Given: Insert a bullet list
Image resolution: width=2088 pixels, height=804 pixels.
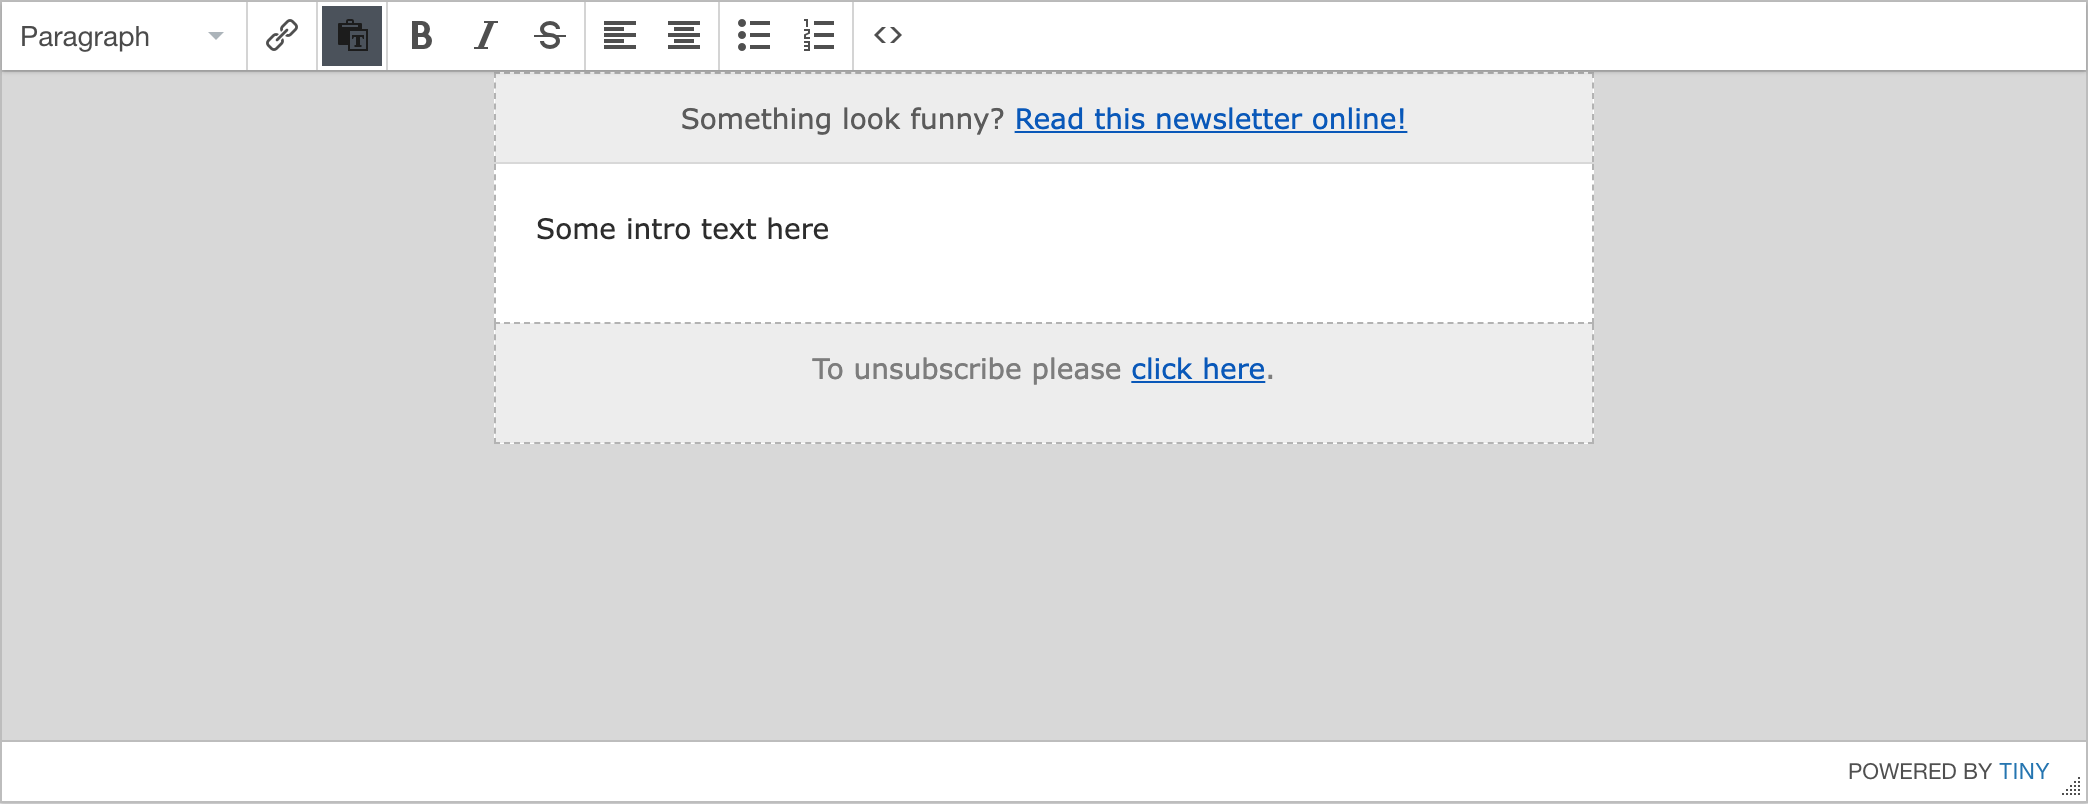Looking at the screenshot, I should click(x=754, y=36).
